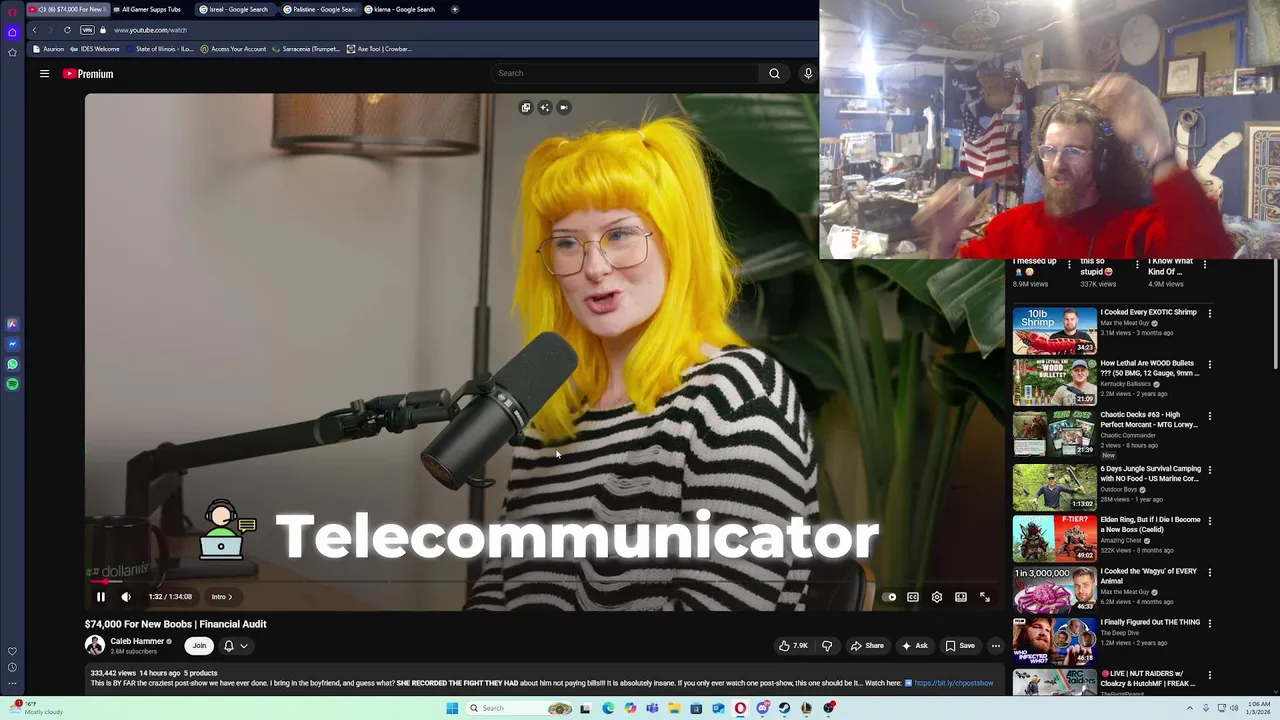Open Spotify in Opera sidebar
Image resolution: width=1280 pixels, height=720 pixels.
(x=12, y=384)
